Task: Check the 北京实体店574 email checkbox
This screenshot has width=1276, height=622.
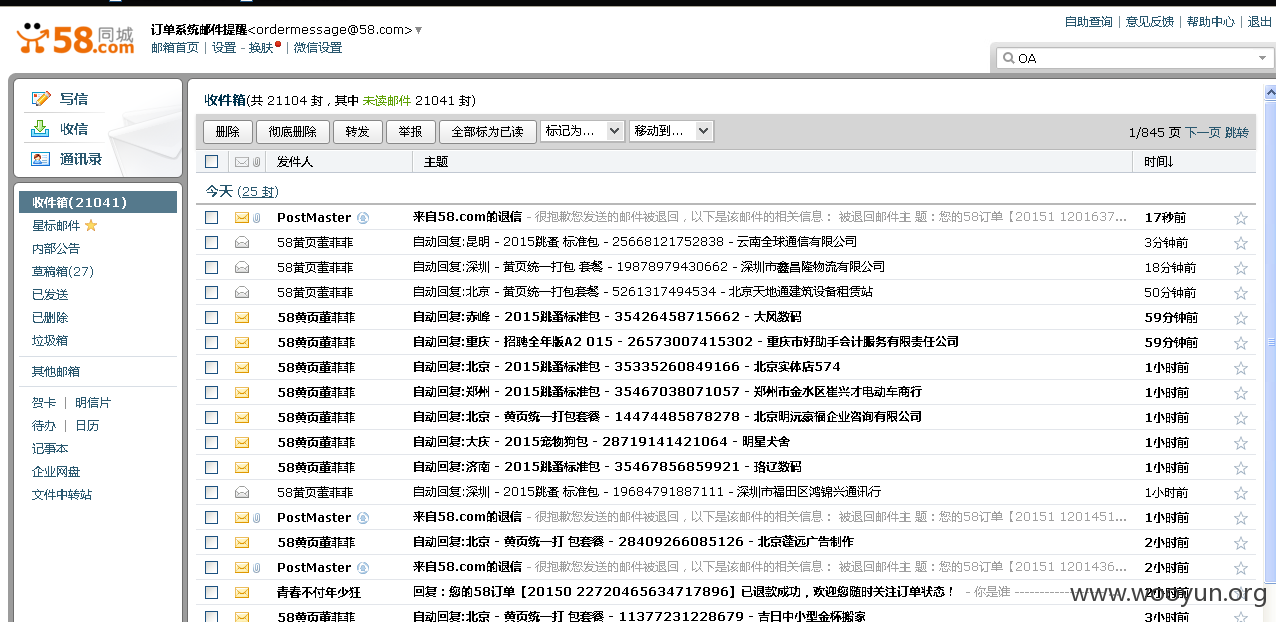Action: (x=211, y=367)
